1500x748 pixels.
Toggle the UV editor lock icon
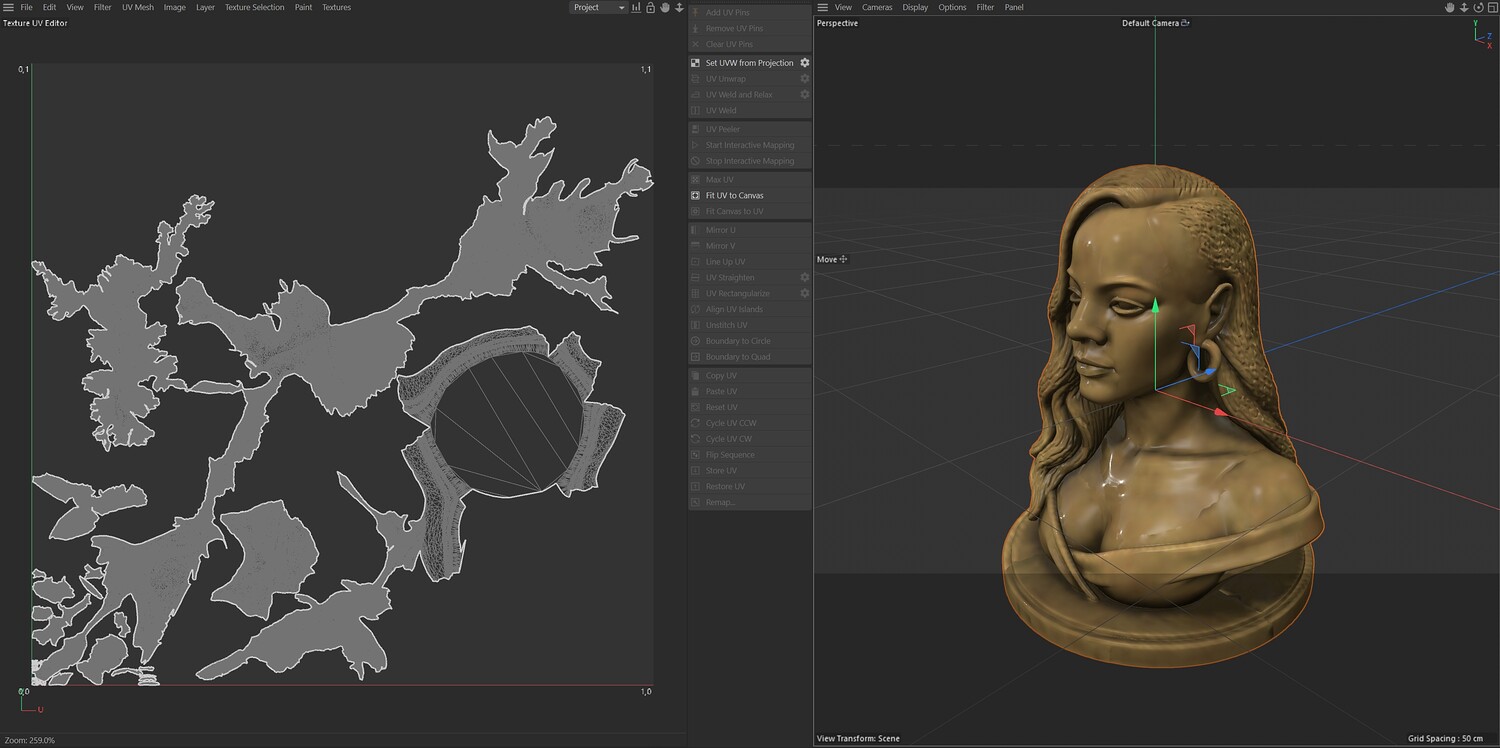pyautogui.click(x=650, y=7)
